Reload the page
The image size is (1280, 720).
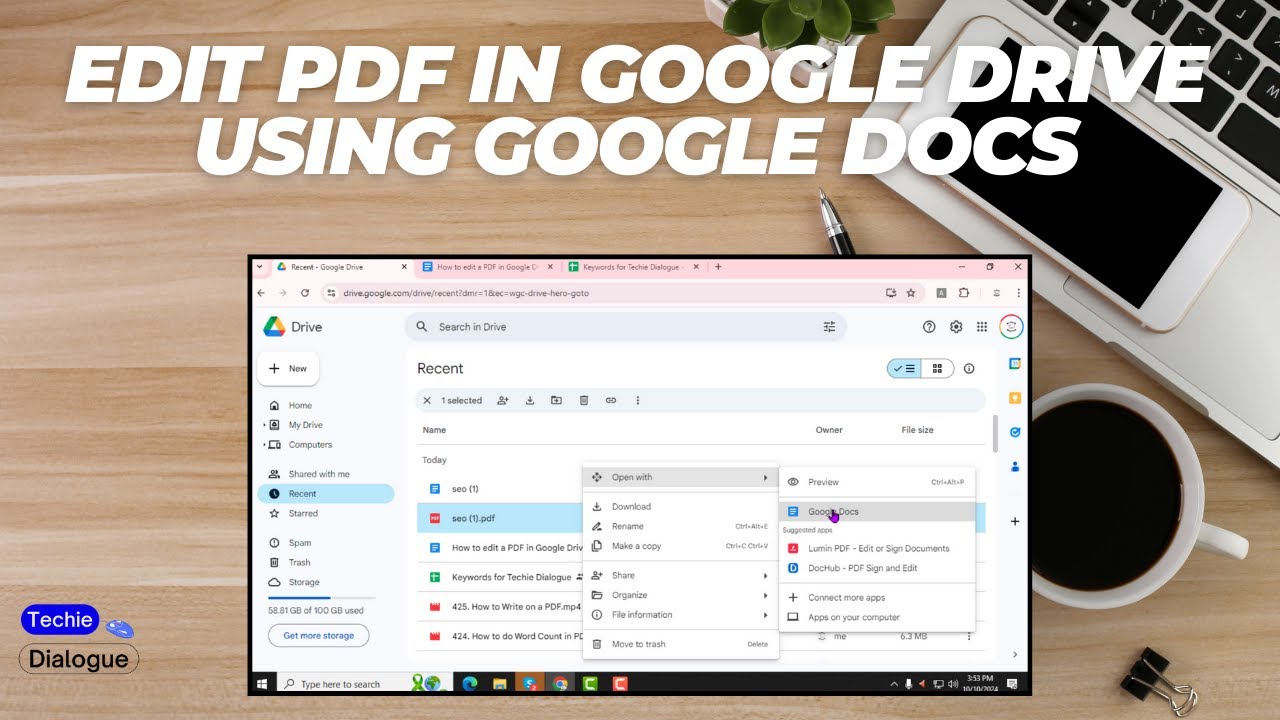pyautogui.click(x=305, y=293)
